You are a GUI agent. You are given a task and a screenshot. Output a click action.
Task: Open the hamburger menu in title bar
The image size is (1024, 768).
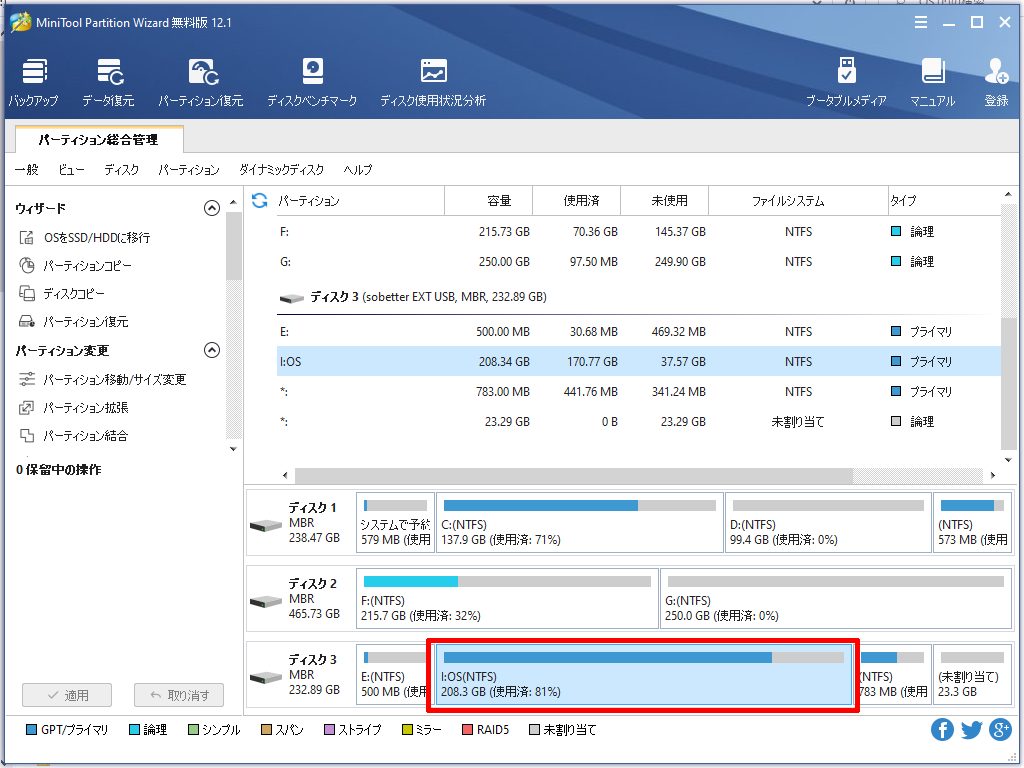[x=921, y=23]
